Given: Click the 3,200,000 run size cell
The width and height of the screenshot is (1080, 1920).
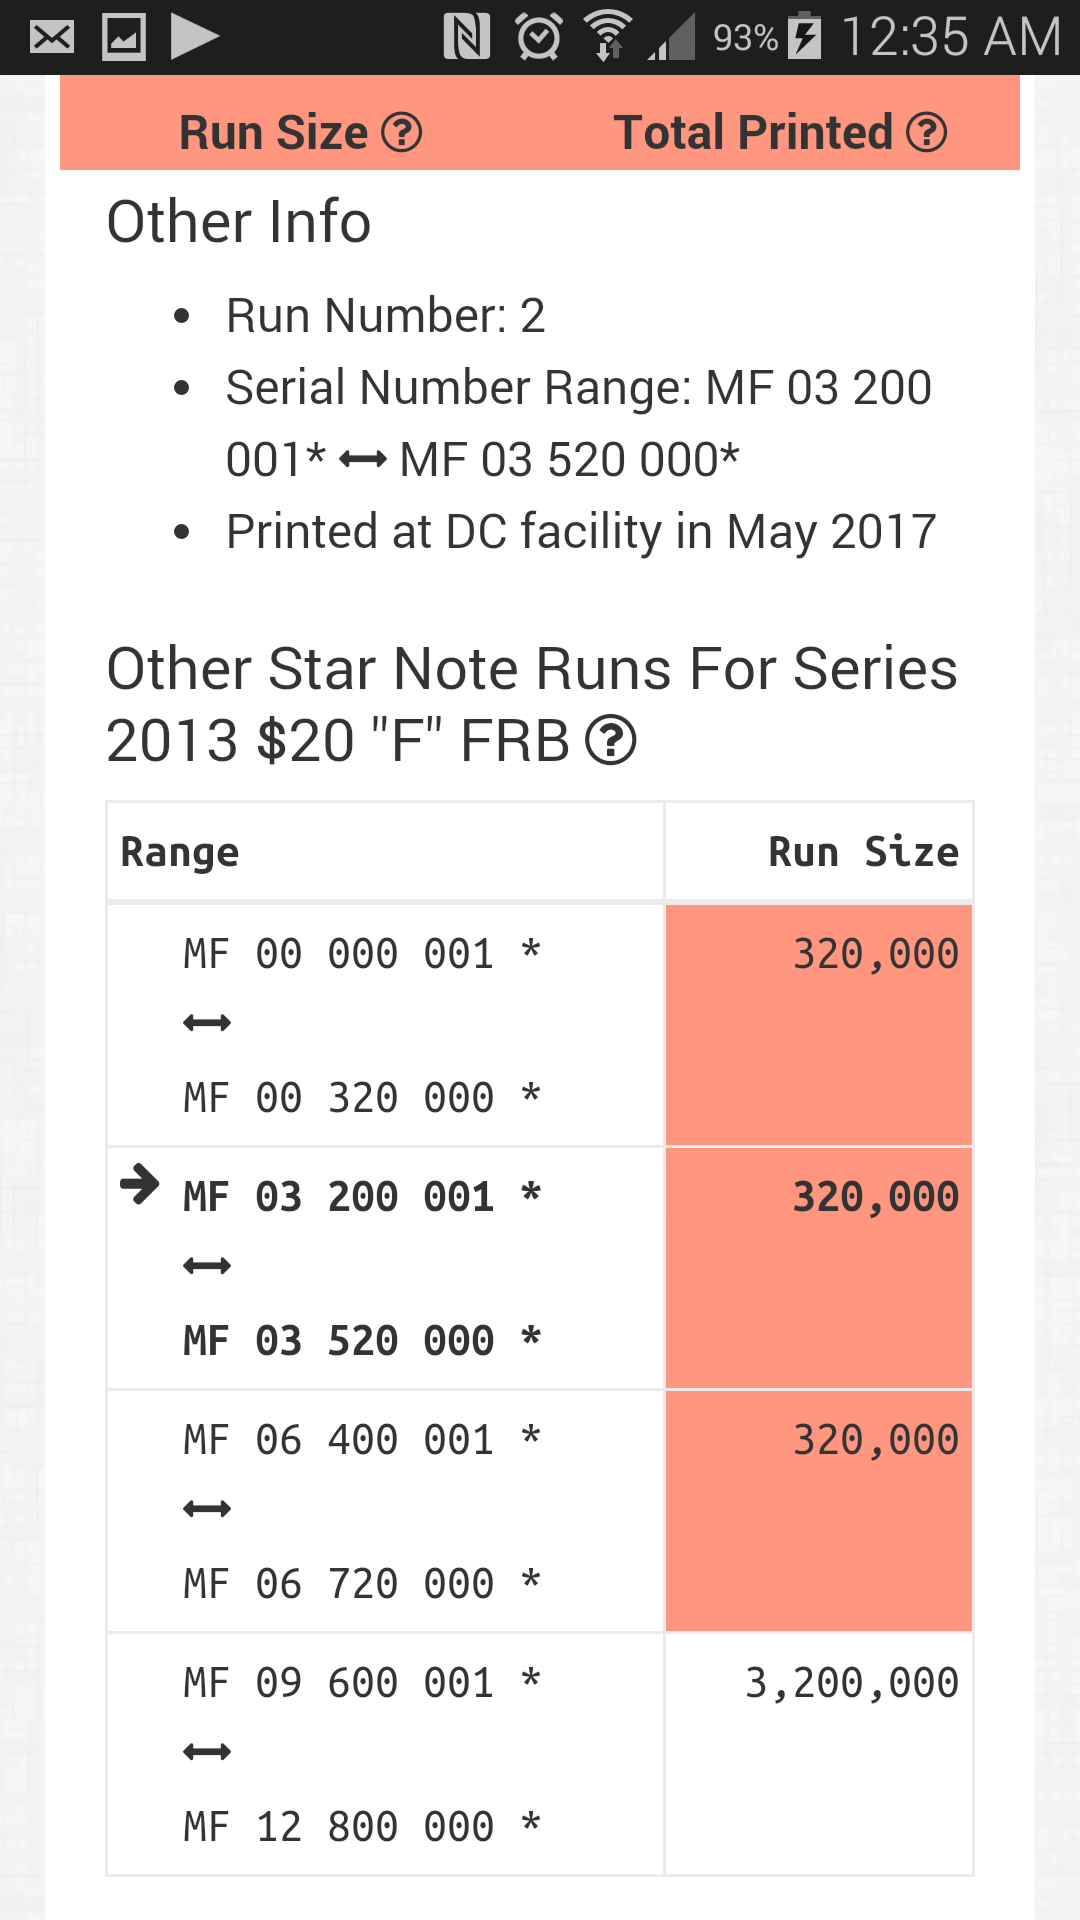Looking at the screenshot, I should click(x=851, y=1684).
